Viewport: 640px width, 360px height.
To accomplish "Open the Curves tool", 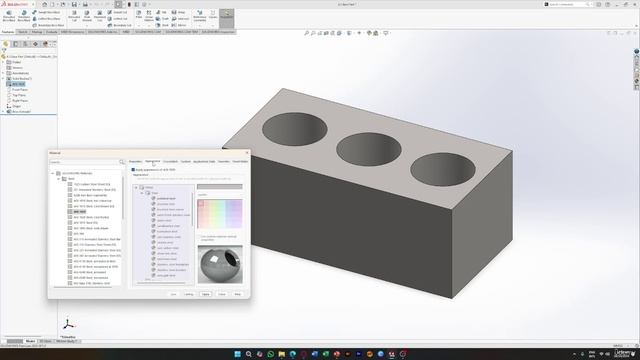I will [x=213, y=15].
